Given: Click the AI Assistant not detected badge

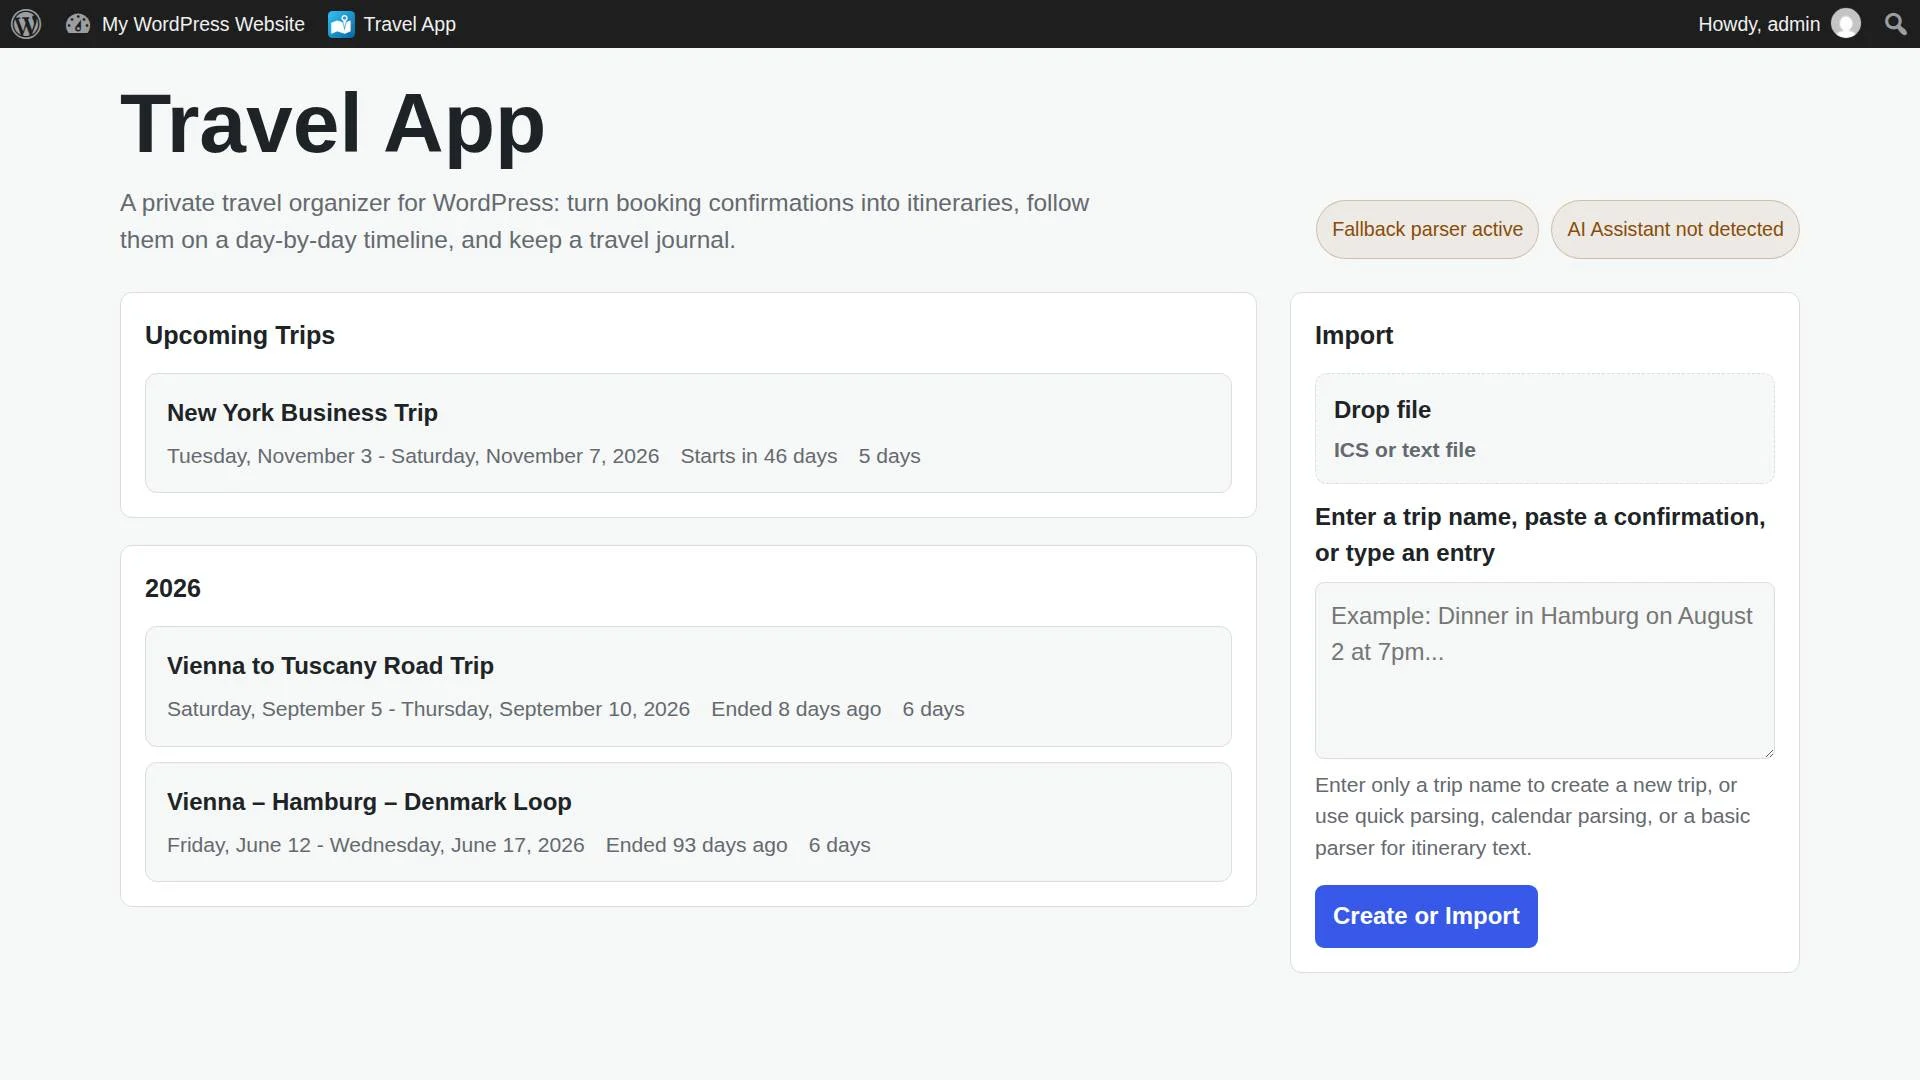Looking at the screenshot, I should (x=1675, y=229).
